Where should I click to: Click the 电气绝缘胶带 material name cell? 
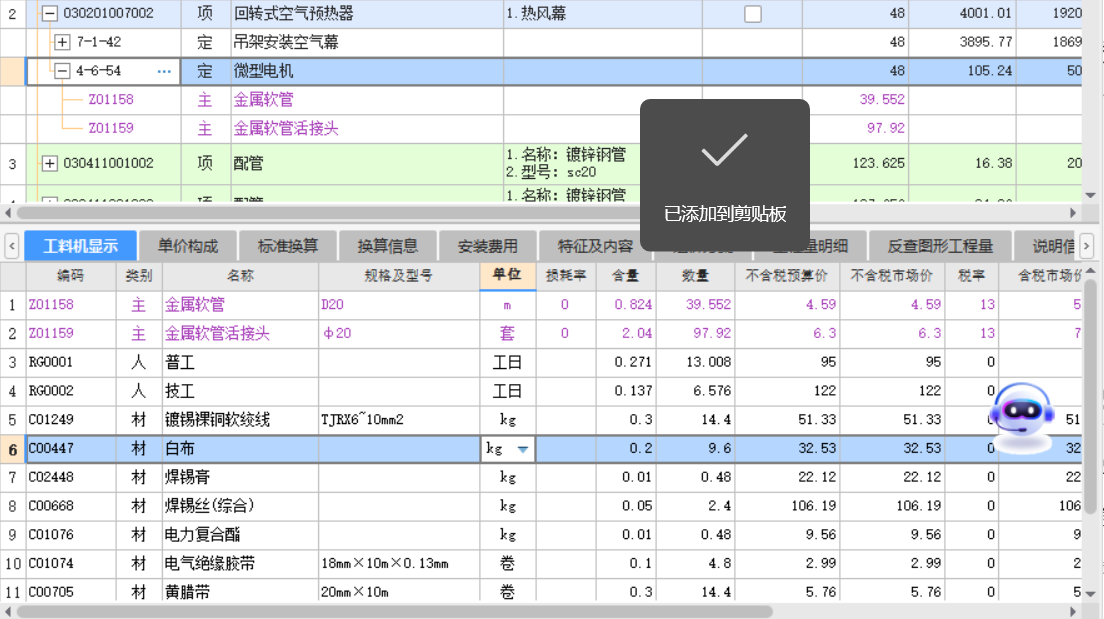240,564
